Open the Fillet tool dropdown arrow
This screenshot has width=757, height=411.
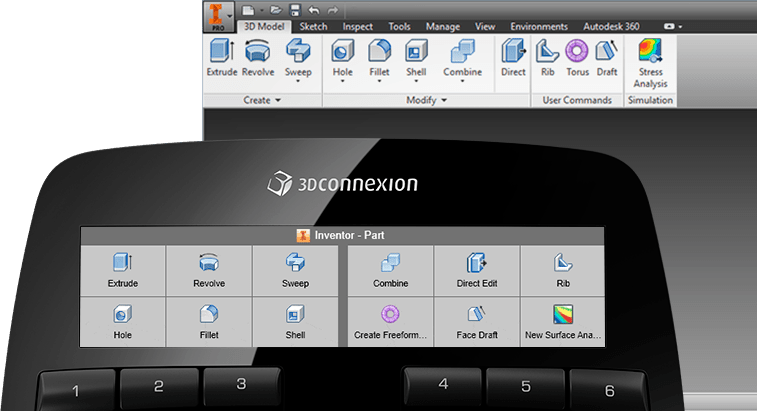[379, 82]
